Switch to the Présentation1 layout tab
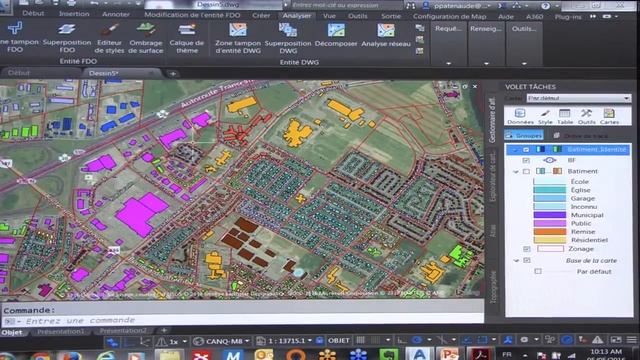 (61, 331)
